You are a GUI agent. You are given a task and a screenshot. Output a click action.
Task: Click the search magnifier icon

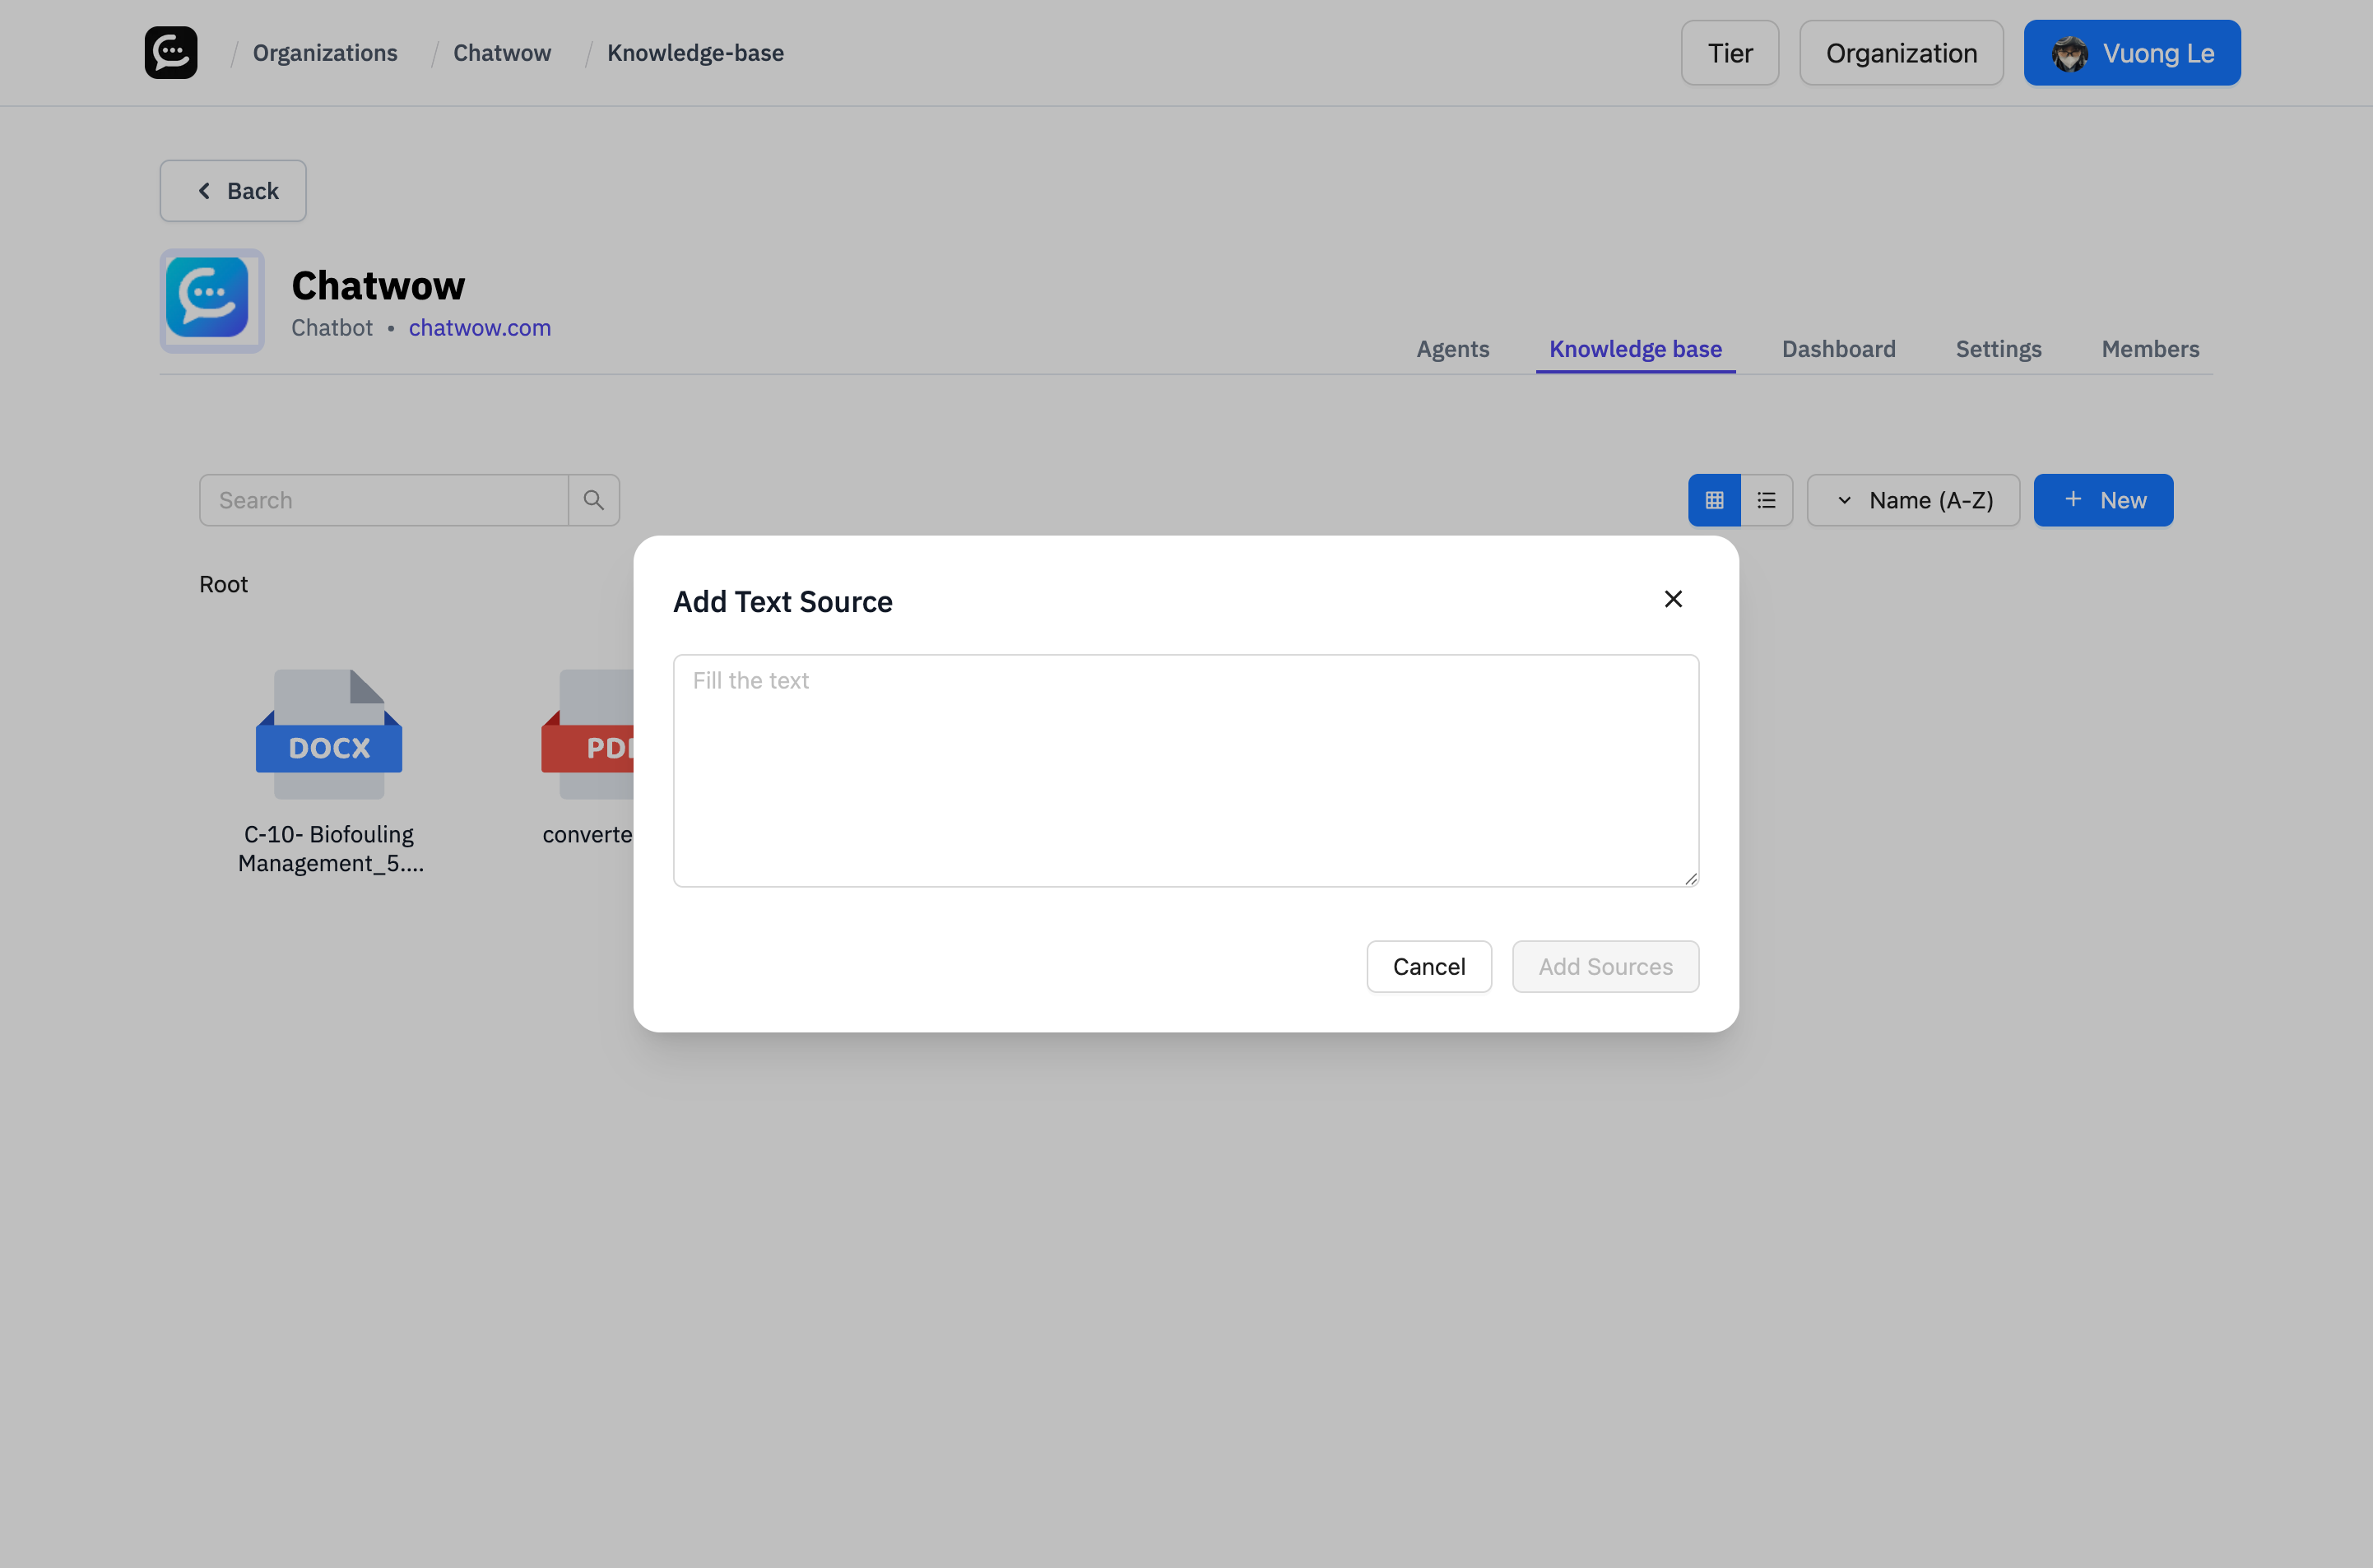coord(594,499)
